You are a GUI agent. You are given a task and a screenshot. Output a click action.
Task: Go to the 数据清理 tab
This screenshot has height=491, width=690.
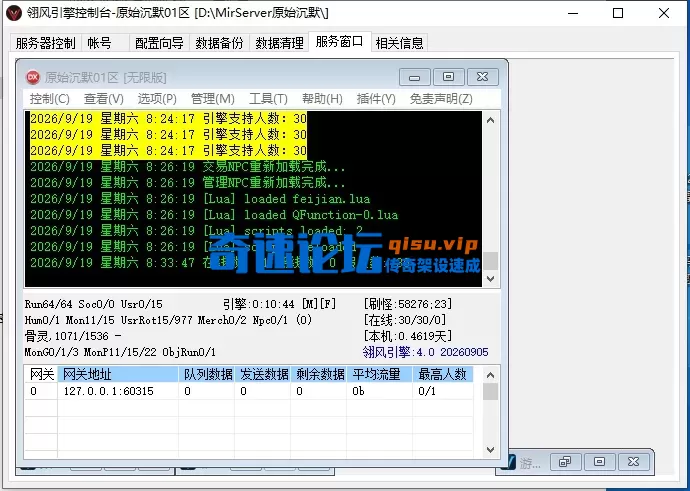(x=279, y=43)
